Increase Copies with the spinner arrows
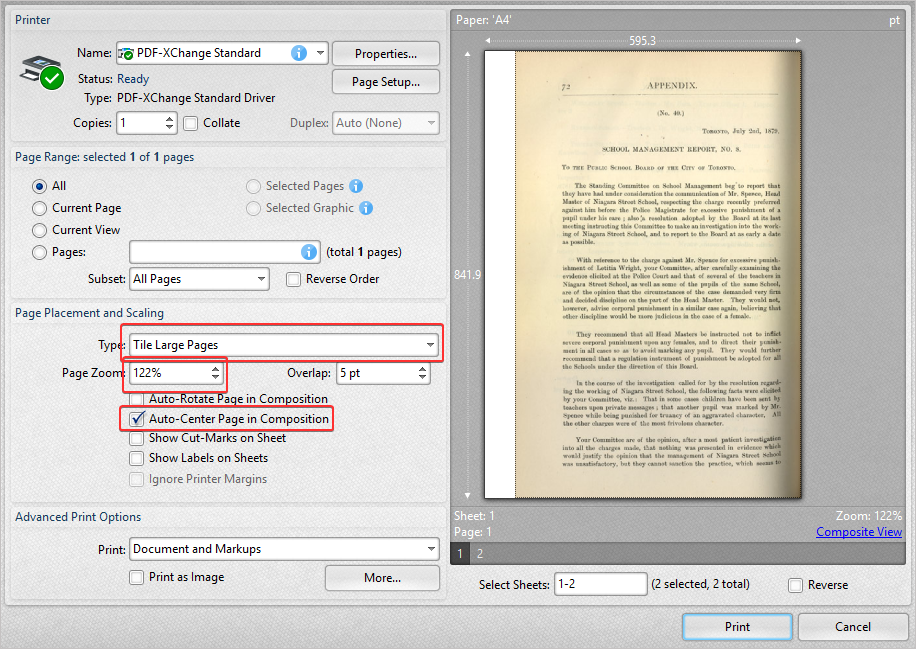Image resolution: width=916 pixels, height=649 pixels. [169, 118]
